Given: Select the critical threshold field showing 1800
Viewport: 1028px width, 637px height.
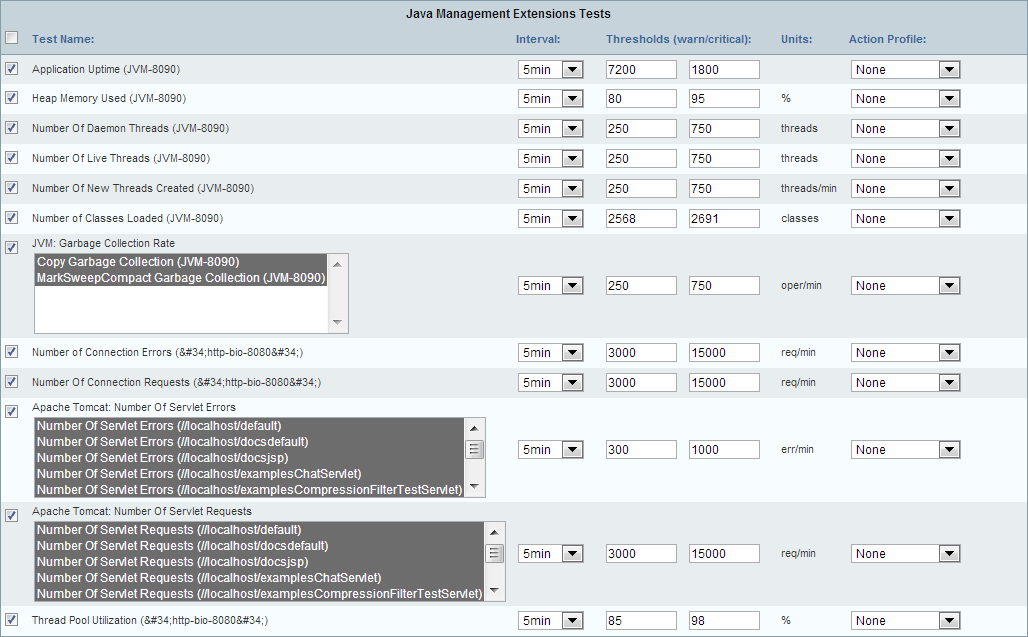Looking at the screenshot, I should [x=723, y=69].
